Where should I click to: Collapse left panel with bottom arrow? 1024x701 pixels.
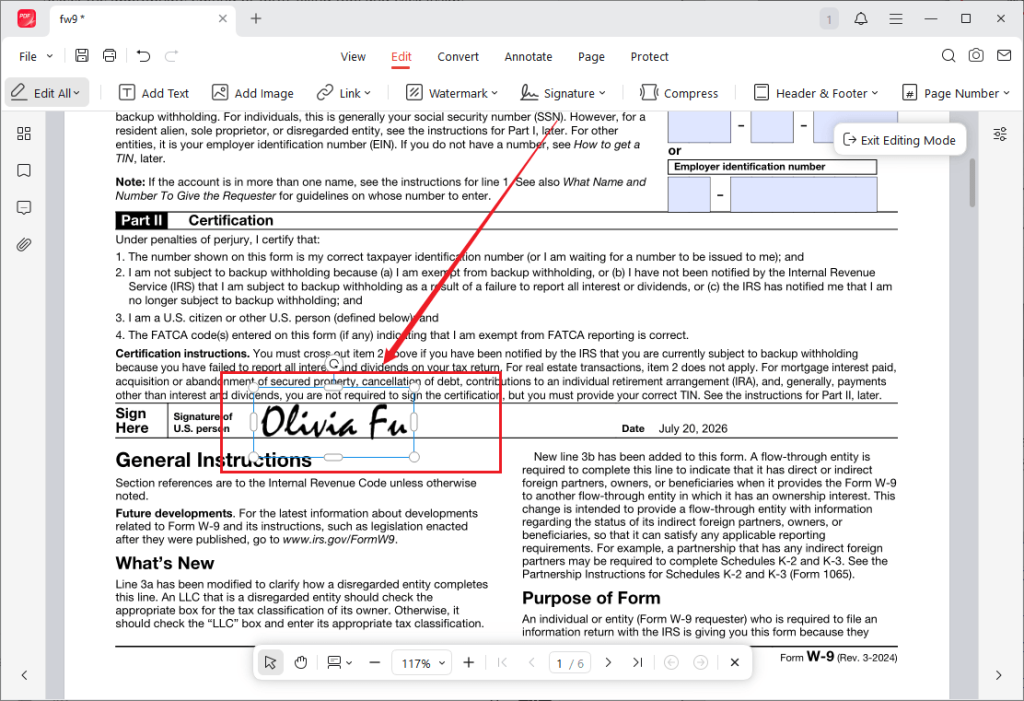[x=24, y=675]
